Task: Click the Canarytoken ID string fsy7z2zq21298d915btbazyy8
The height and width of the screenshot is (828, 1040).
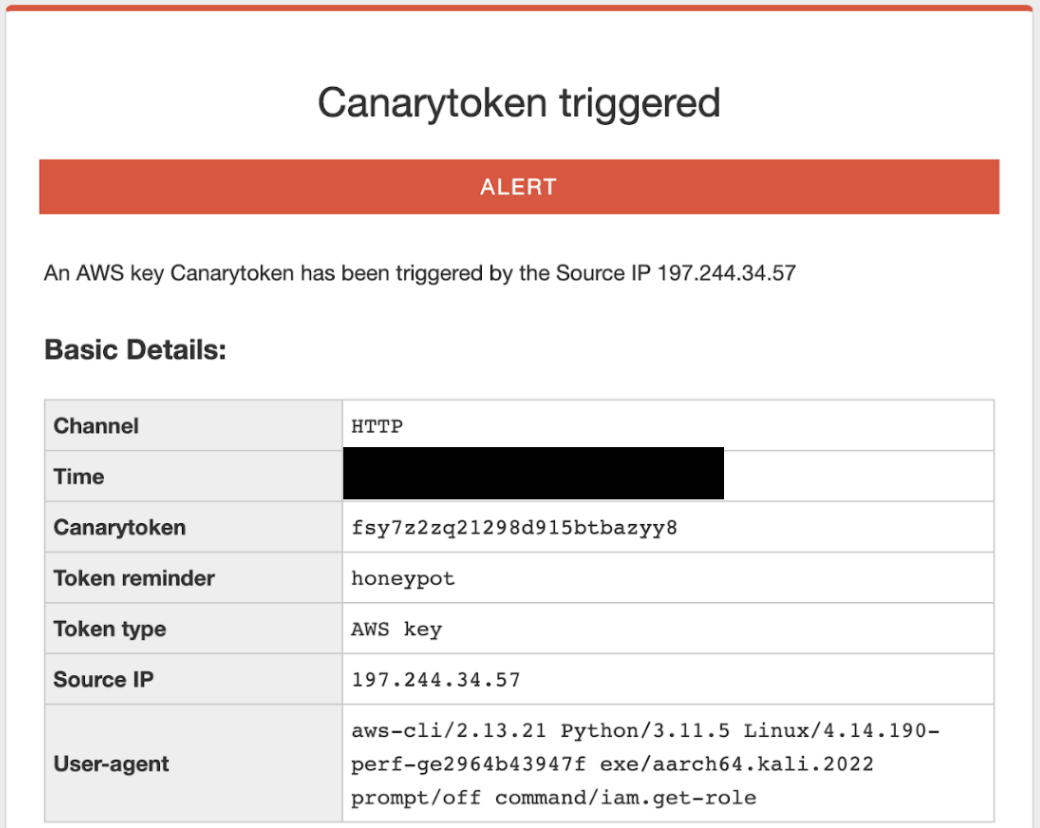Action: tap(514, 528)
